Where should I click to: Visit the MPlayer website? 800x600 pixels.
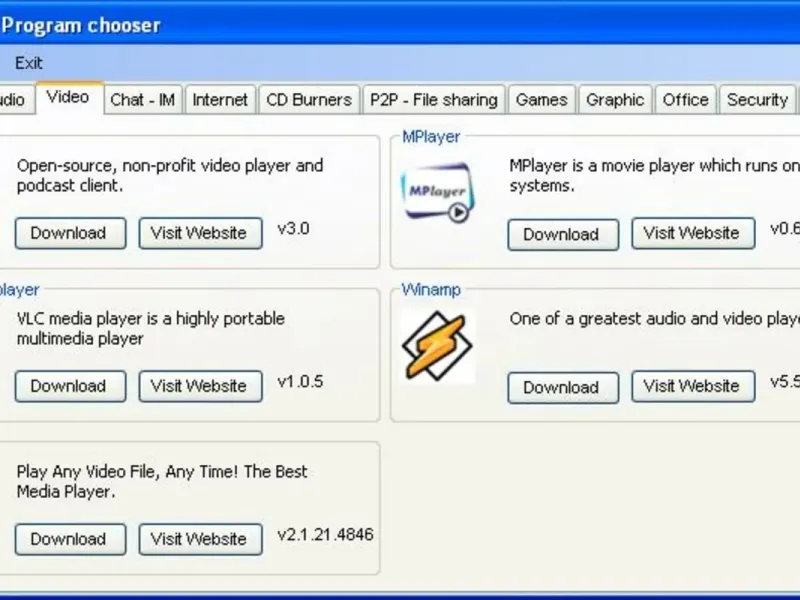pyautogui.click(x=693, y=233)
